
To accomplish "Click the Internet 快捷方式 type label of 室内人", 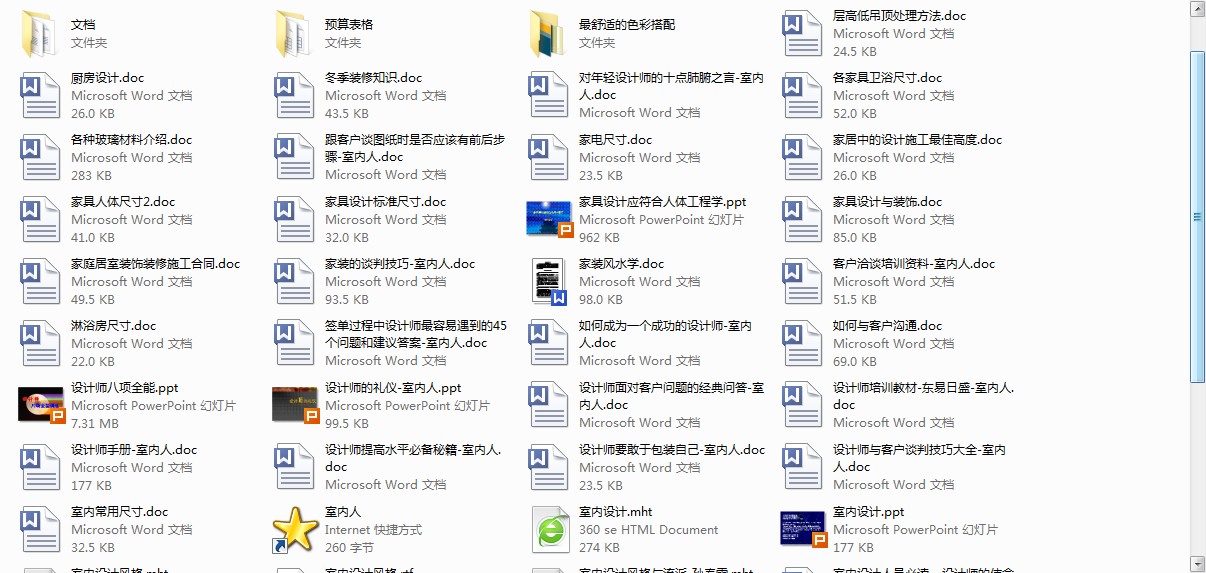I will (x=373, y=530).
